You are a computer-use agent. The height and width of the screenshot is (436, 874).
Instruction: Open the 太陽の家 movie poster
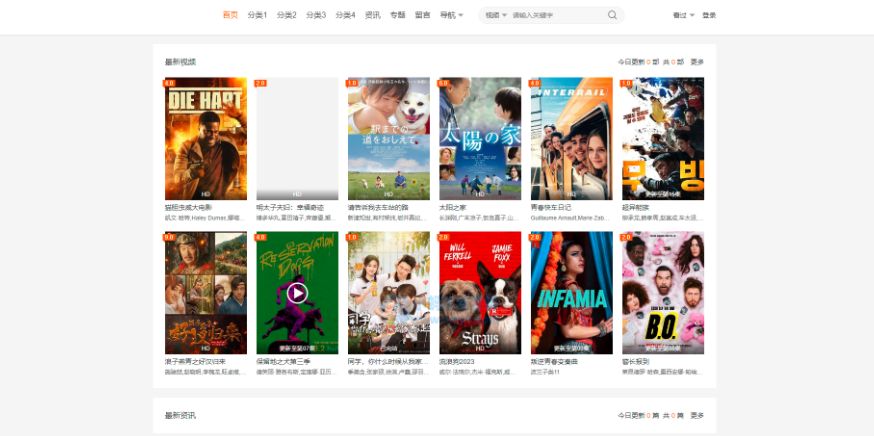pos(480,138)
